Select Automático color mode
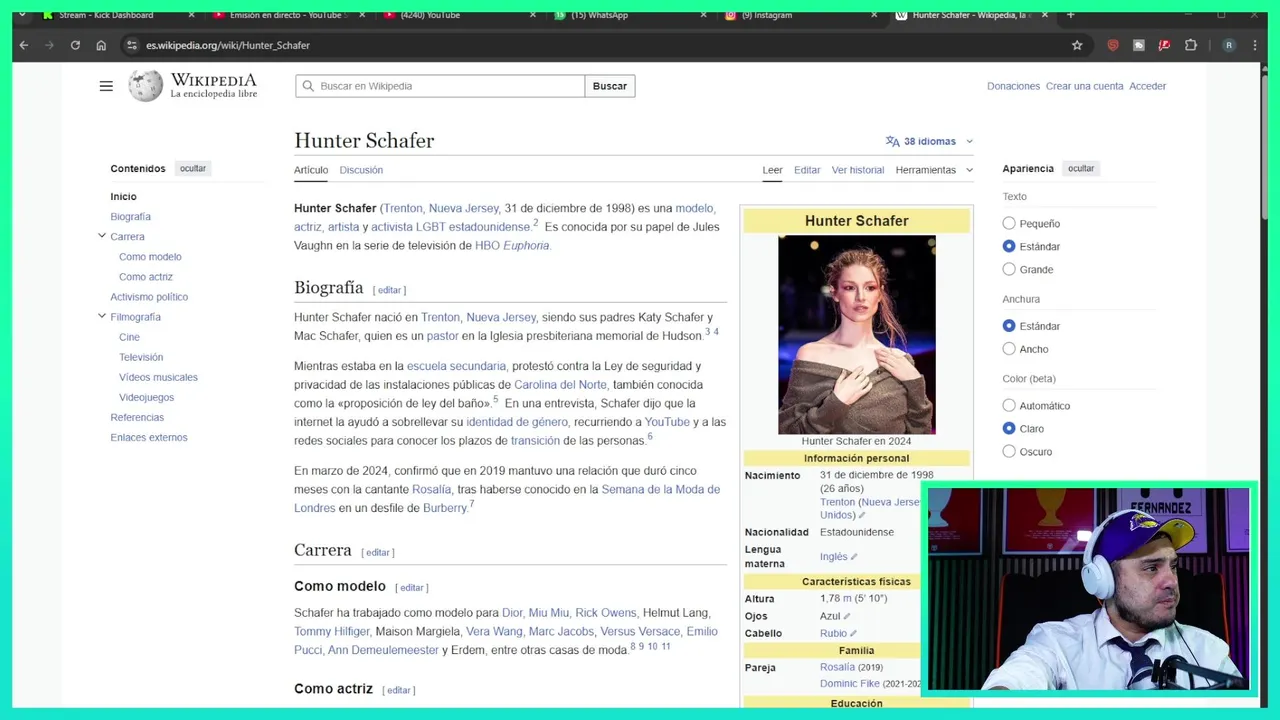This screenshot has height=720, width=1280. tap(1009, 406)
